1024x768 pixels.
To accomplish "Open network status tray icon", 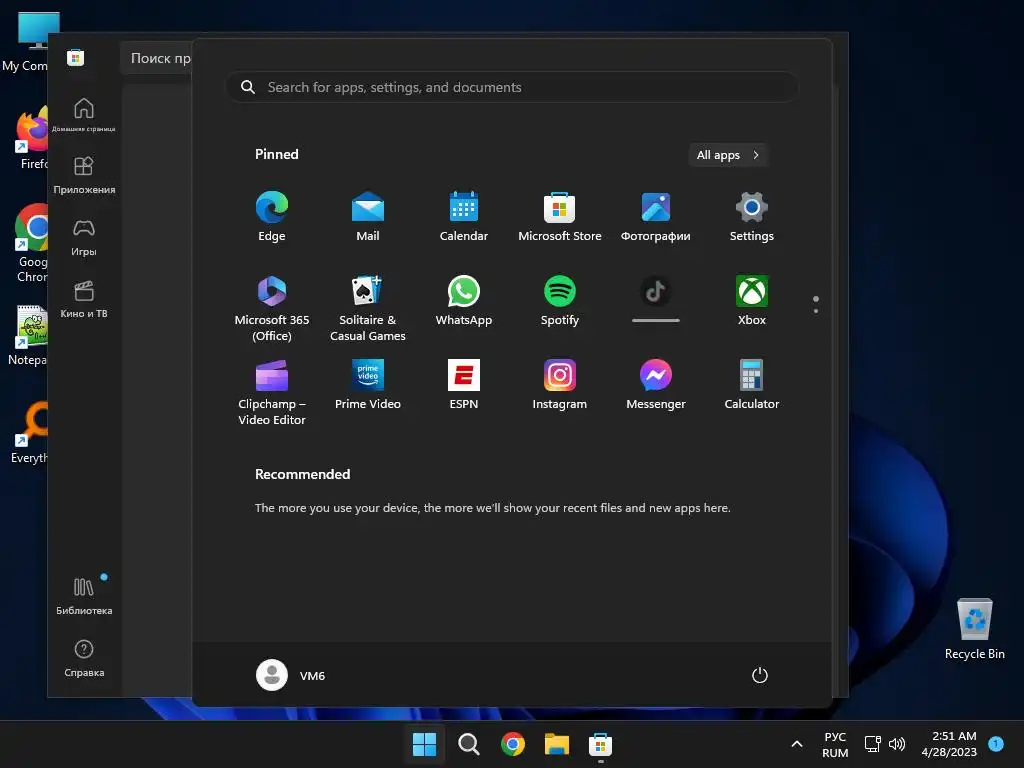I will (x=873, y=744).
